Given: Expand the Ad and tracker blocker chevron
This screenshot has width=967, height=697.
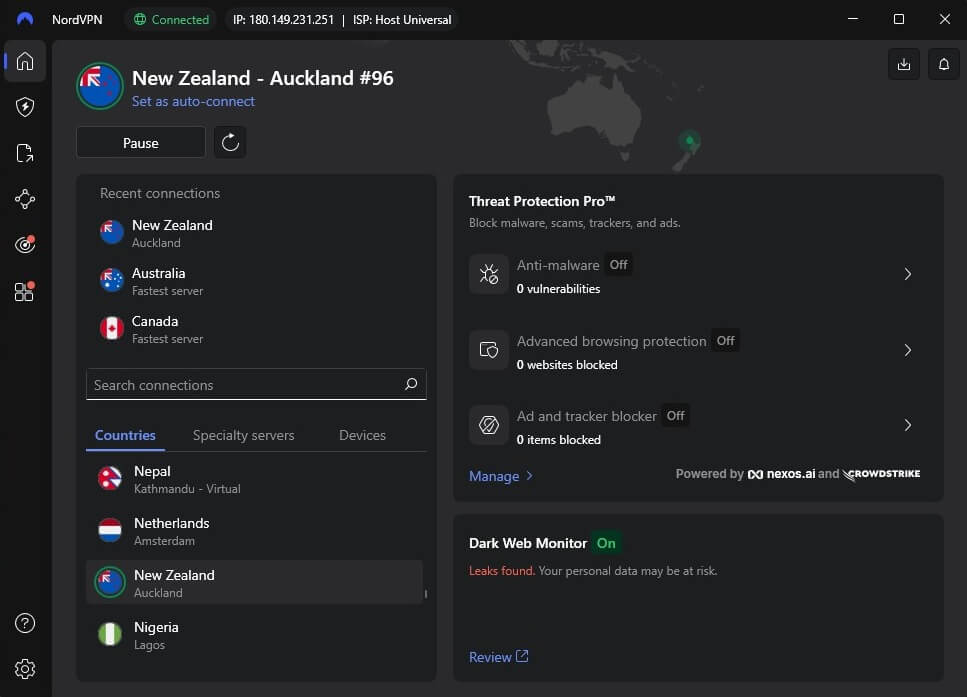Looking at the screenshot, I should point(908,425).
